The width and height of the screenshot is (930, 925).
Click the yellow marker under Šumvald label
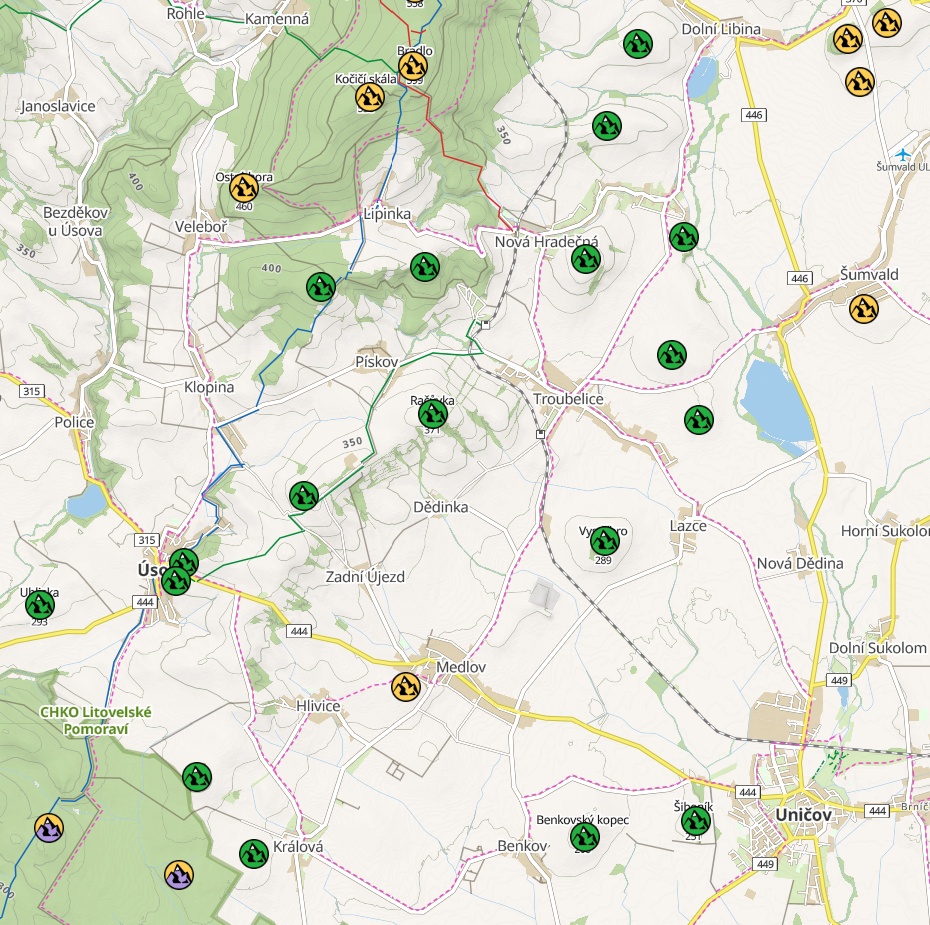[x=863, y=309]
